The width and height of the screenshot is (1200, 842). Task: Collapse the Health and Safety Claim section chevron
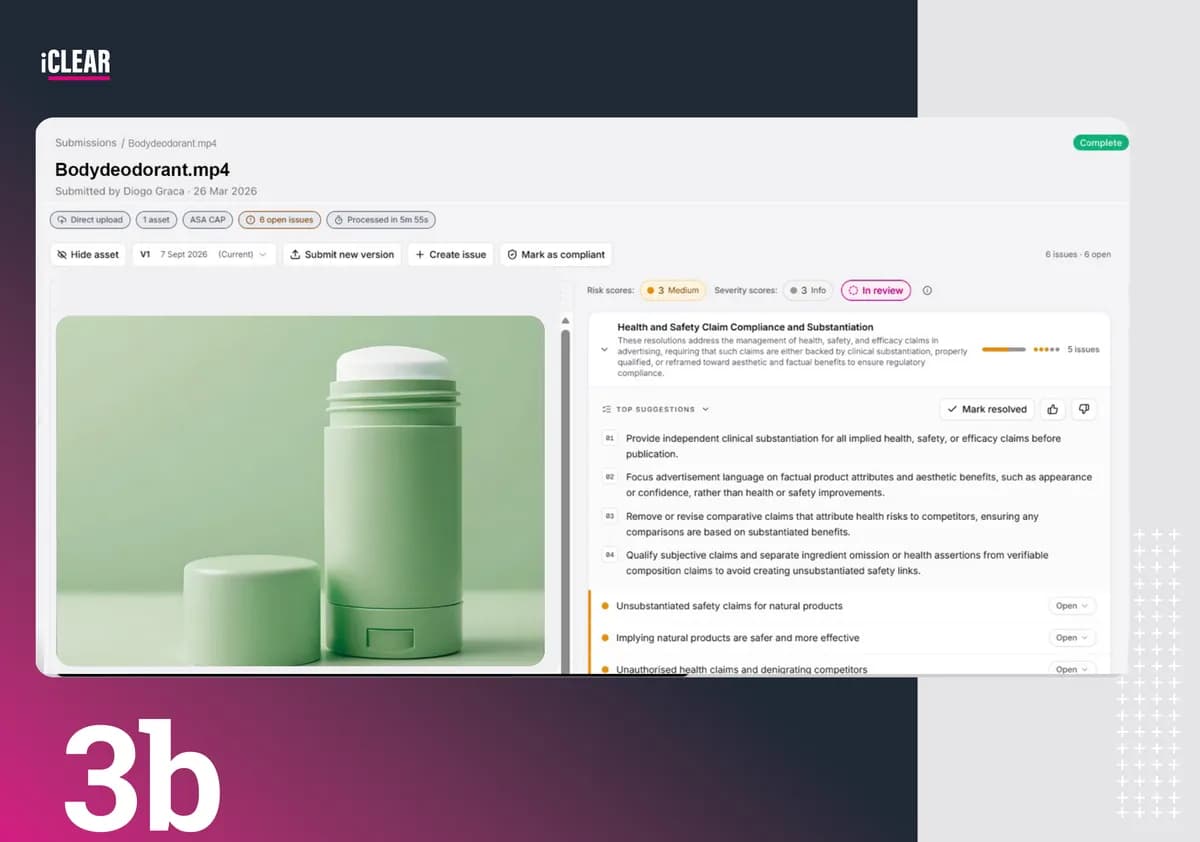[604, 350]
